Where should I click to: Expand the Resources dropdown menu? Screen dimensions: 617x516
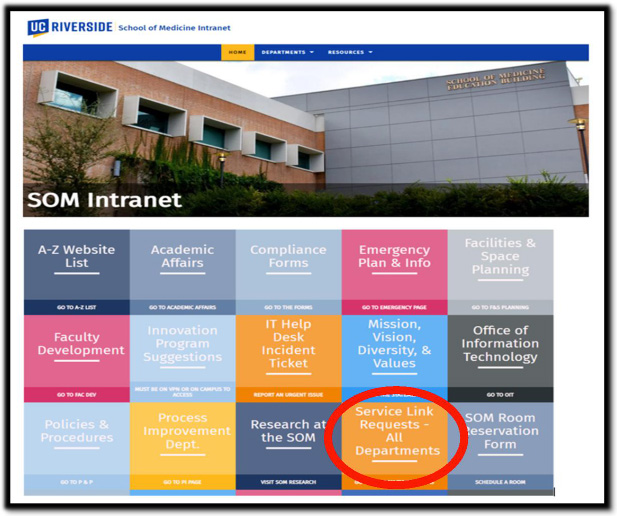(350, 52)
